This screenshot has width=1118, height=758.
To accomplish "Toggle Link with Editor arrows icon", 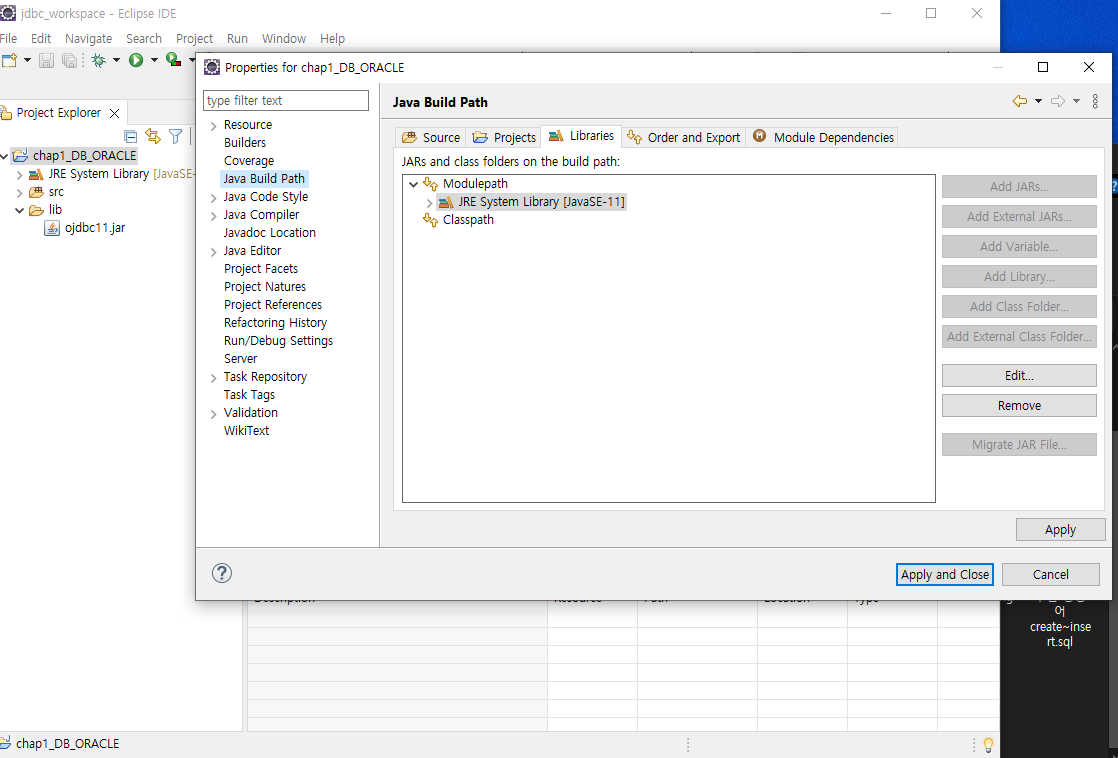I will [153, 136].
